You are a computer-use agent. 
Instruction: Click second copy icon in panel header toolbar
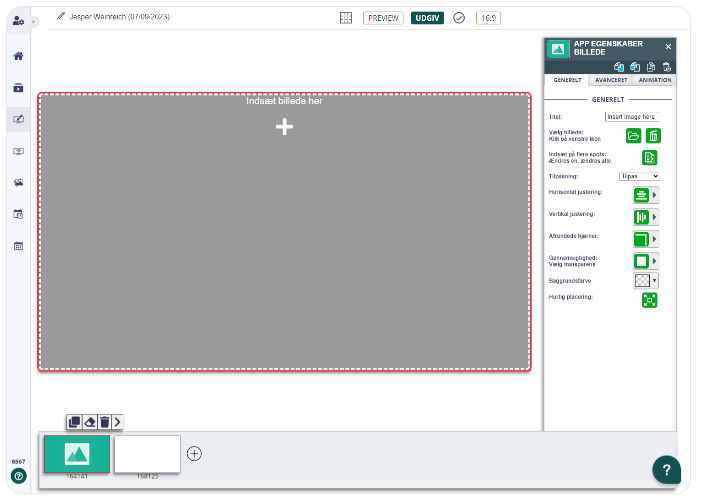tap(635, 67)
